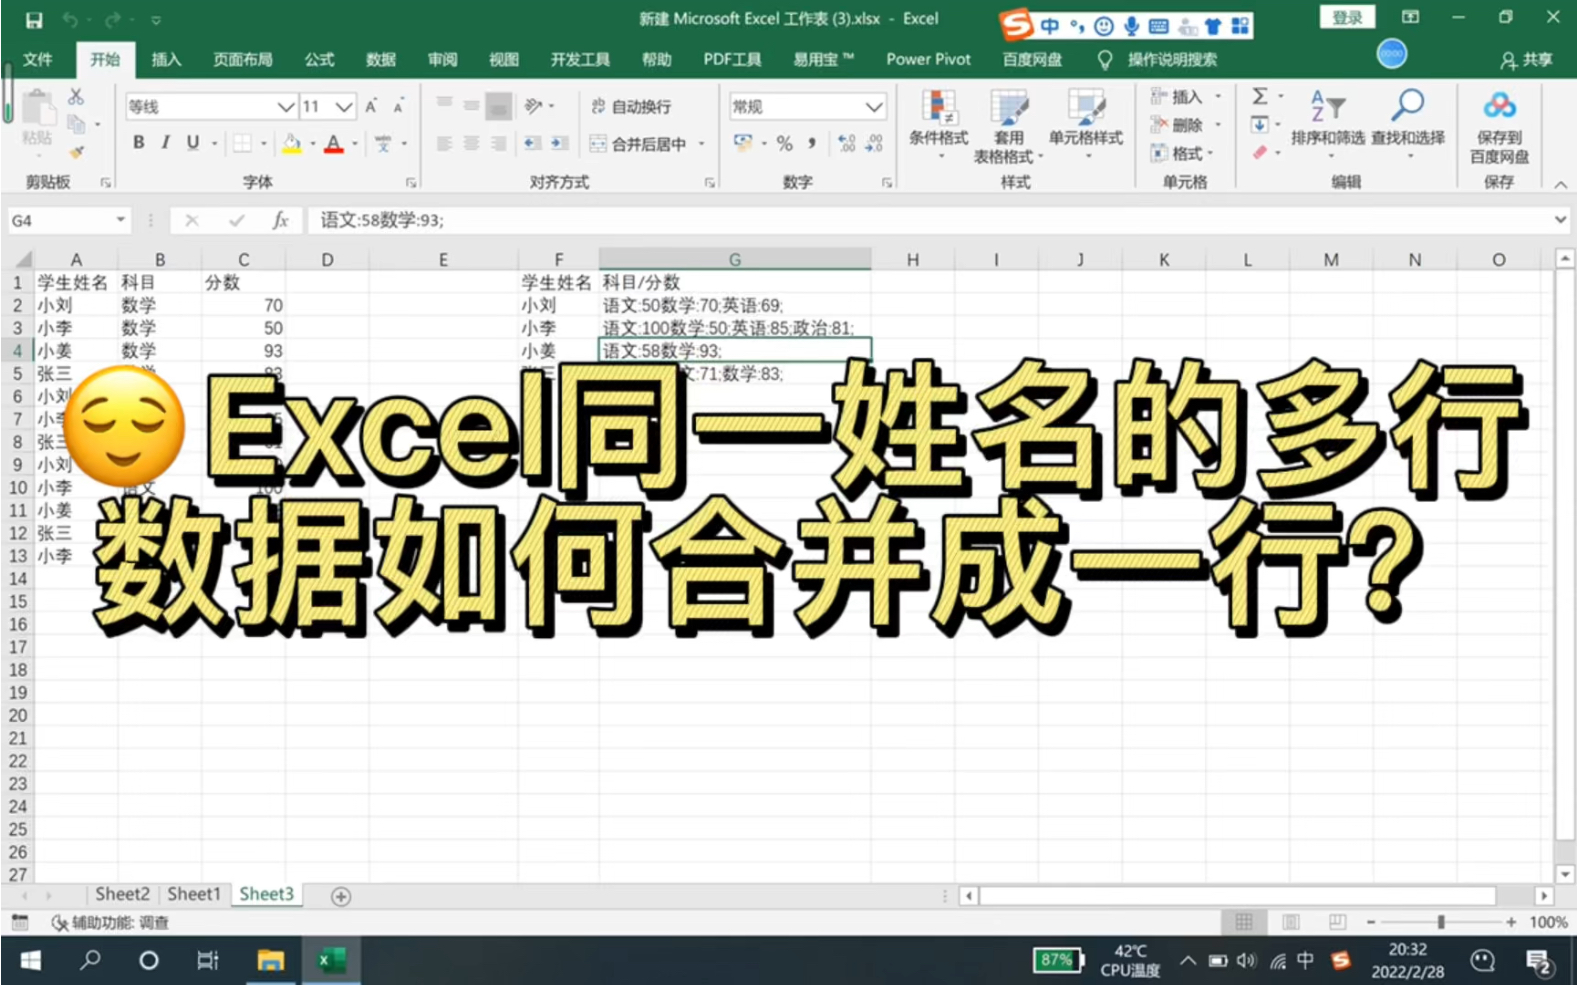Save to Baidu Netdisk (保存到百度网盘)
1577x985 pixels.
[x=1499, y=127]
